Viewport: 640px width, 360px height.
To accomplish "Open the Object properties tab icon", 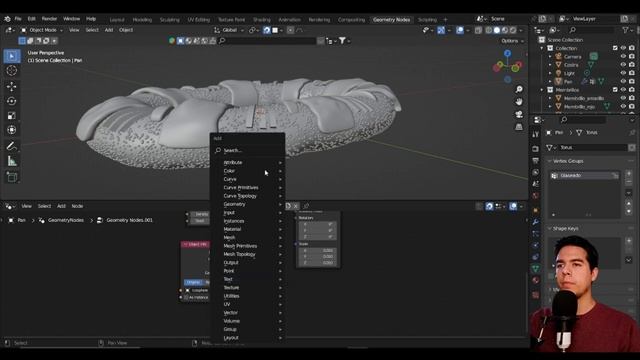I will point(536,210).
